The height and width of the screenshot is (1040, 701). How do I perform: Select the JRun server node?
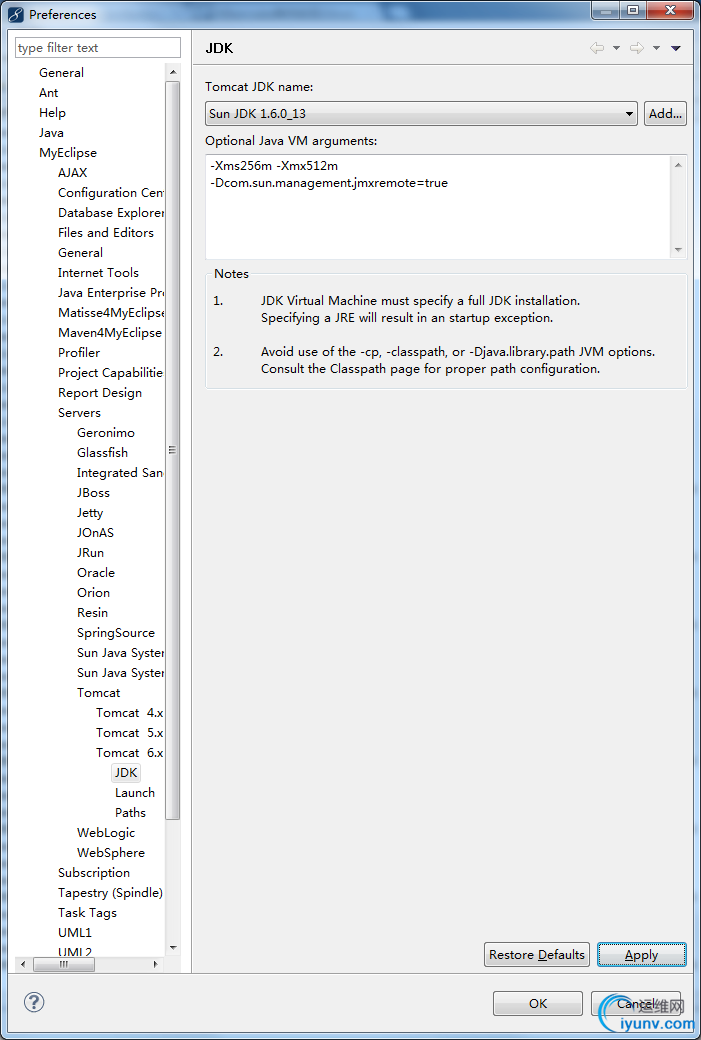90,552
